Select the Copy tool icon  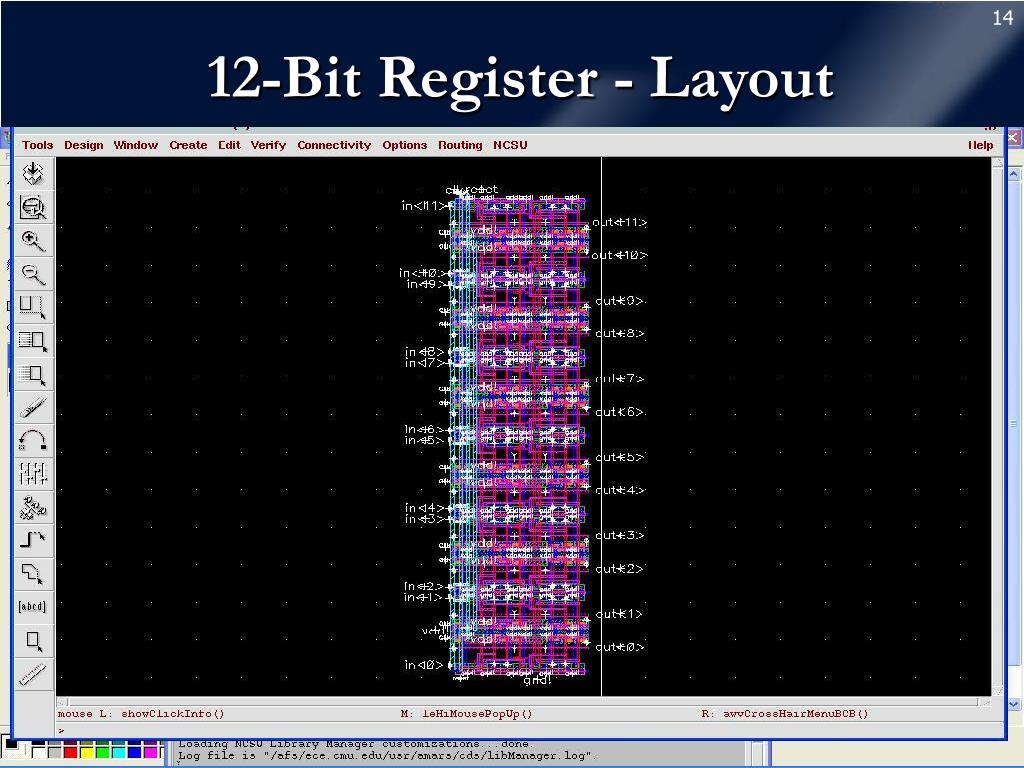click(34, 341)
